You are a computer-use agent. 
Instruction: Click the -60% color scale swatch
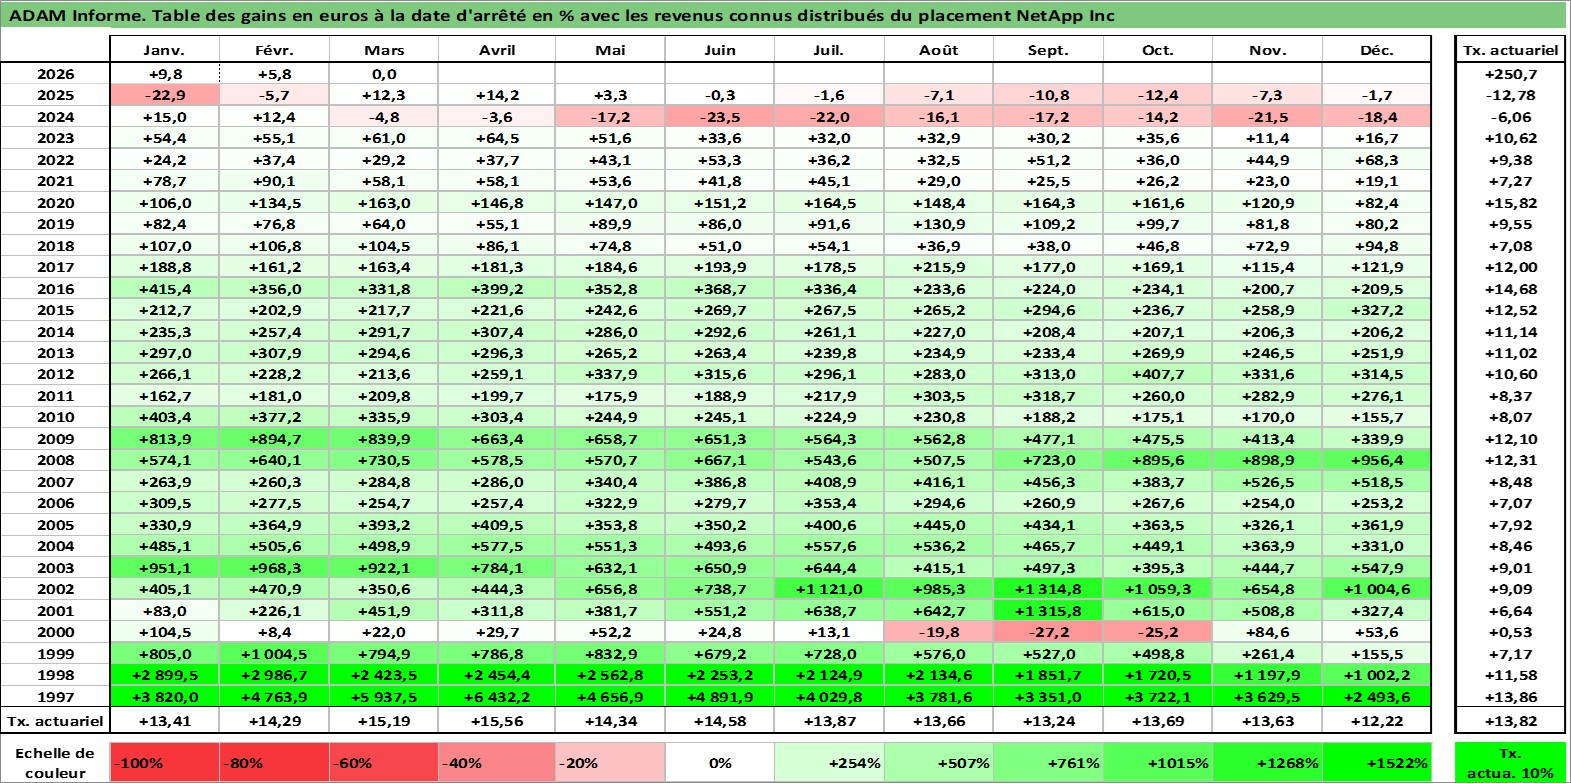384,762
